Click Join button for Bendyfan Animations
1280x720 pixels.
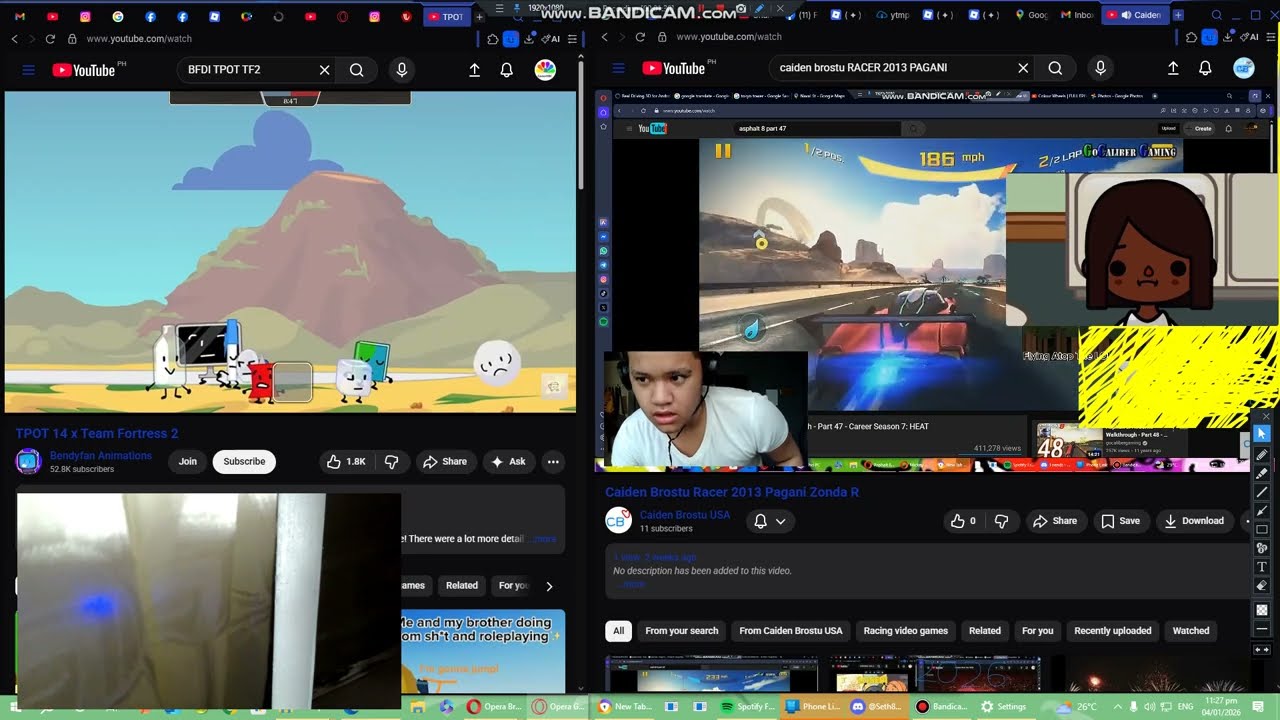pyautogui.click(x=188, y=462)
